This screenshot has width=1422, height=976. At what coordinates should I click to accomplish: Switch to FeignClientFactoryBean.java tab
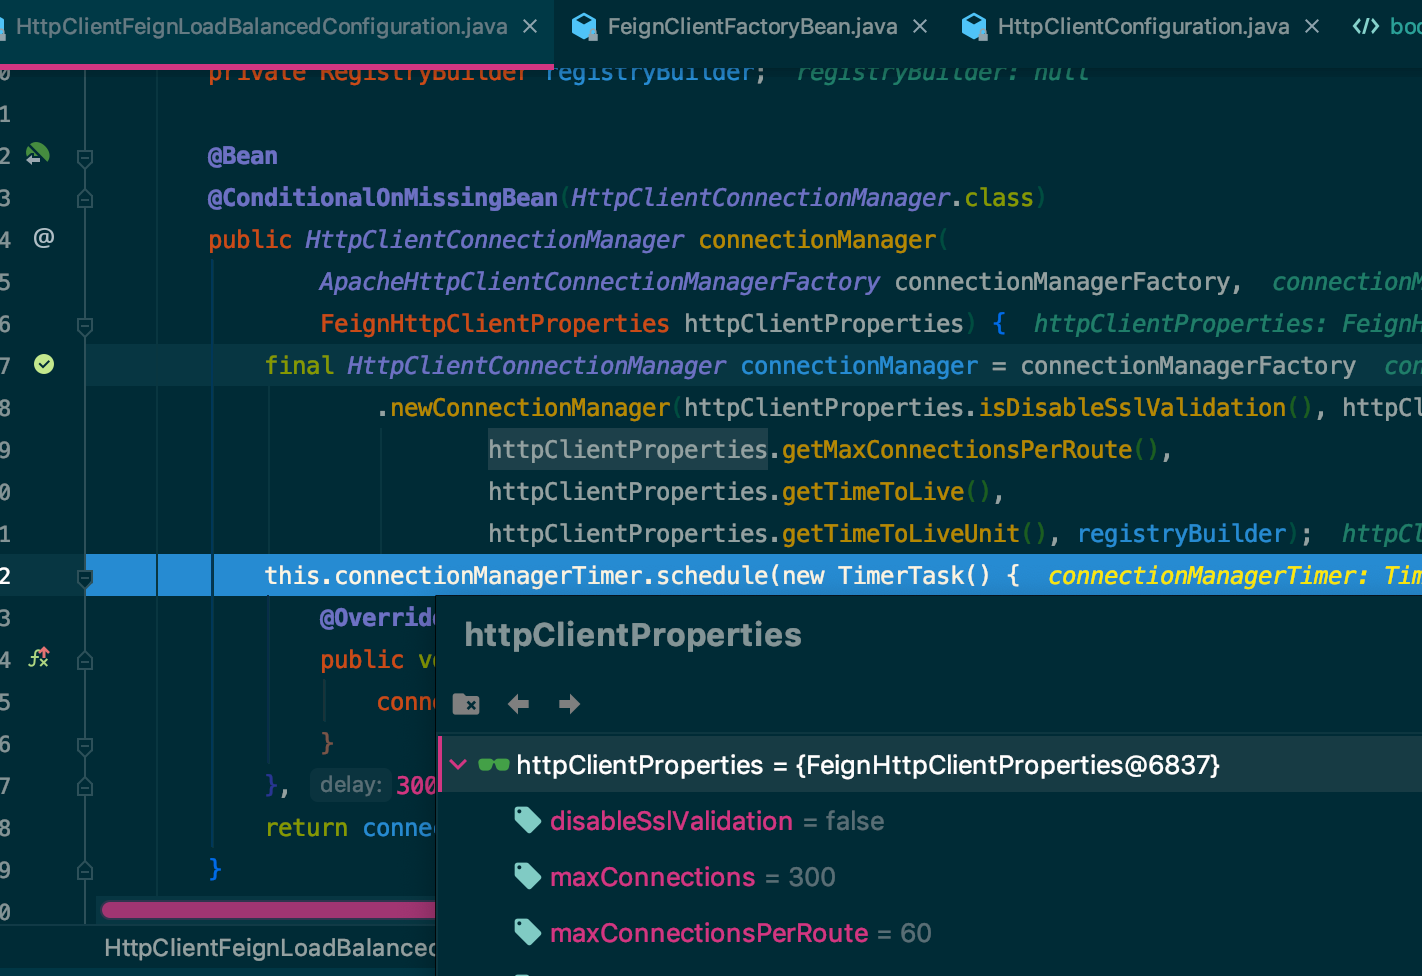pyautogui.click(x=752, y=27)
